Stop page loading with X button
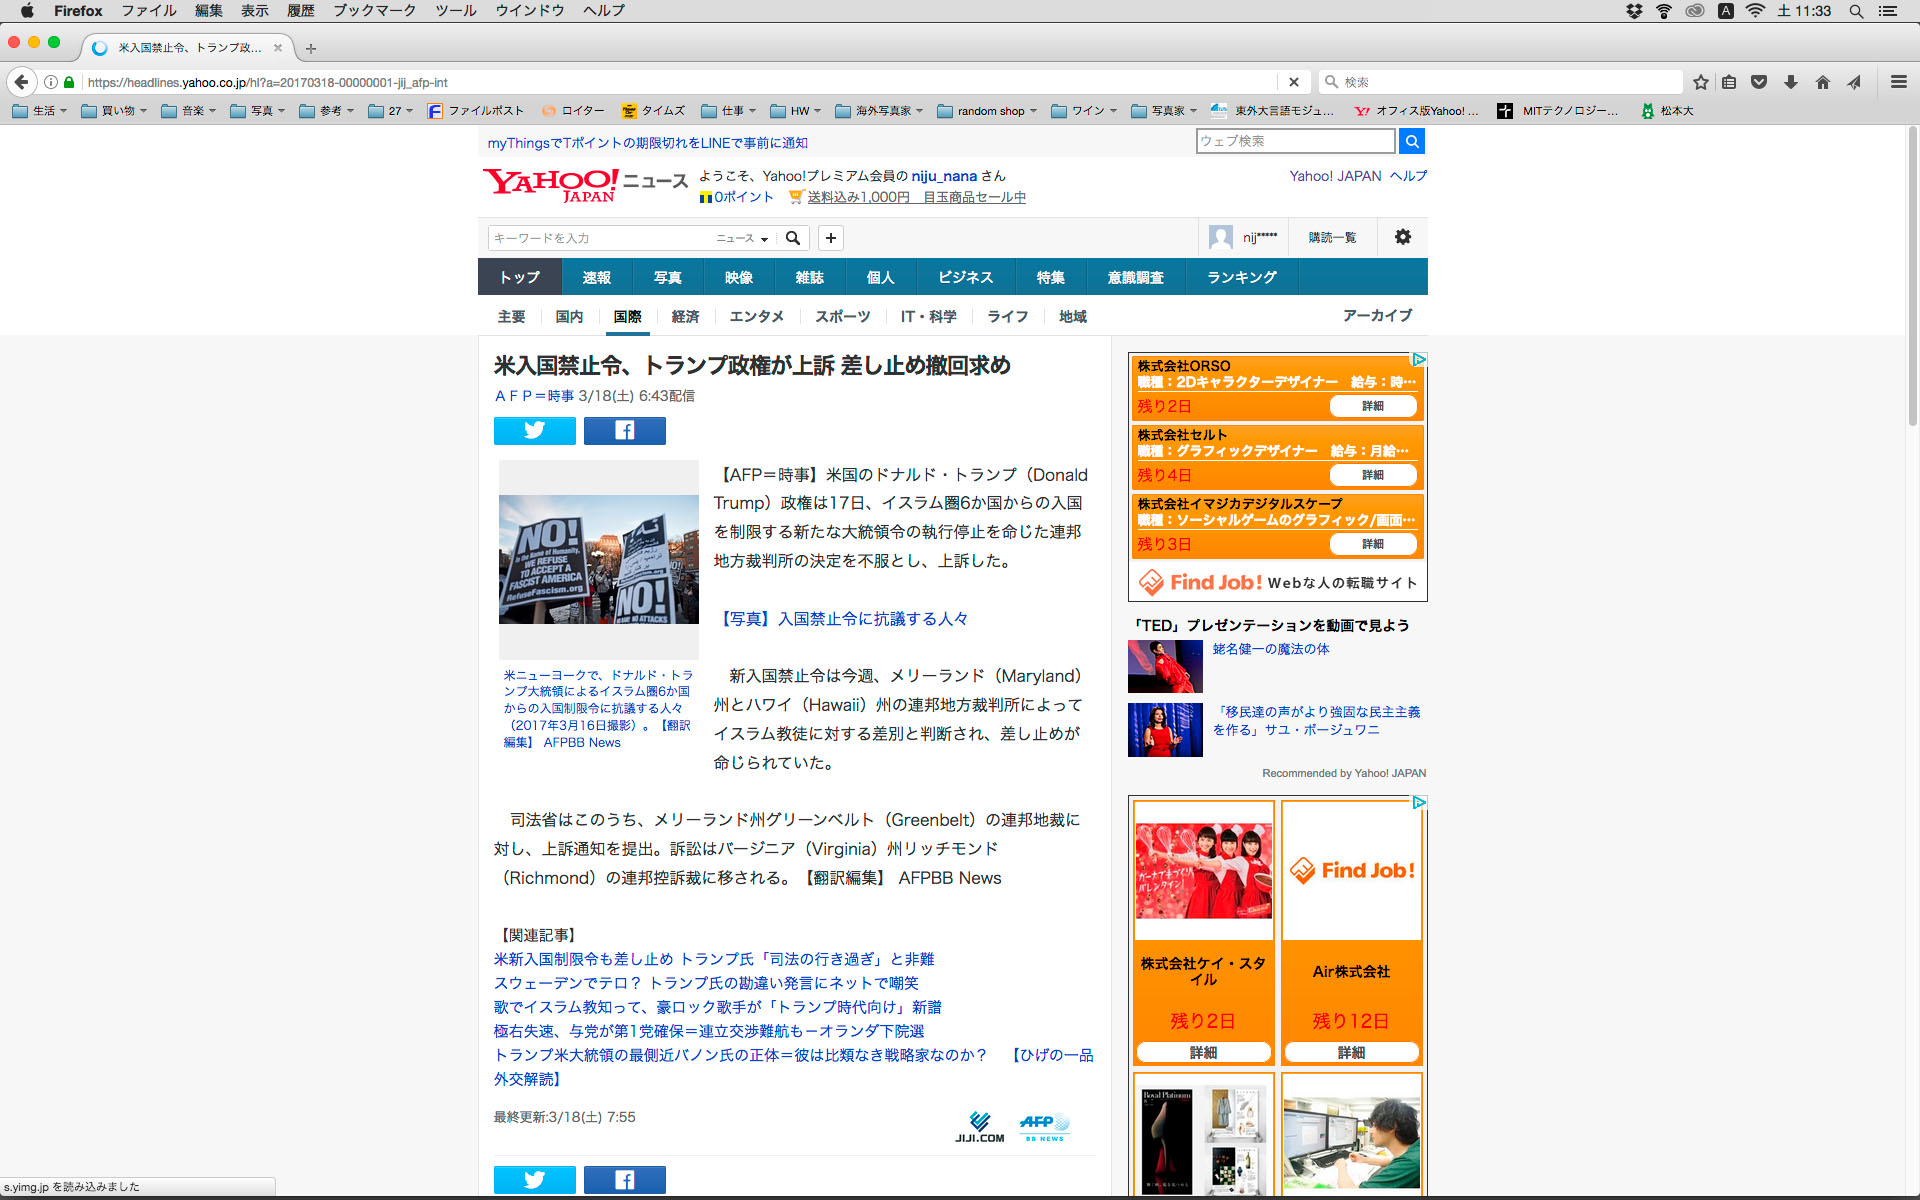 click(1293, 82)
